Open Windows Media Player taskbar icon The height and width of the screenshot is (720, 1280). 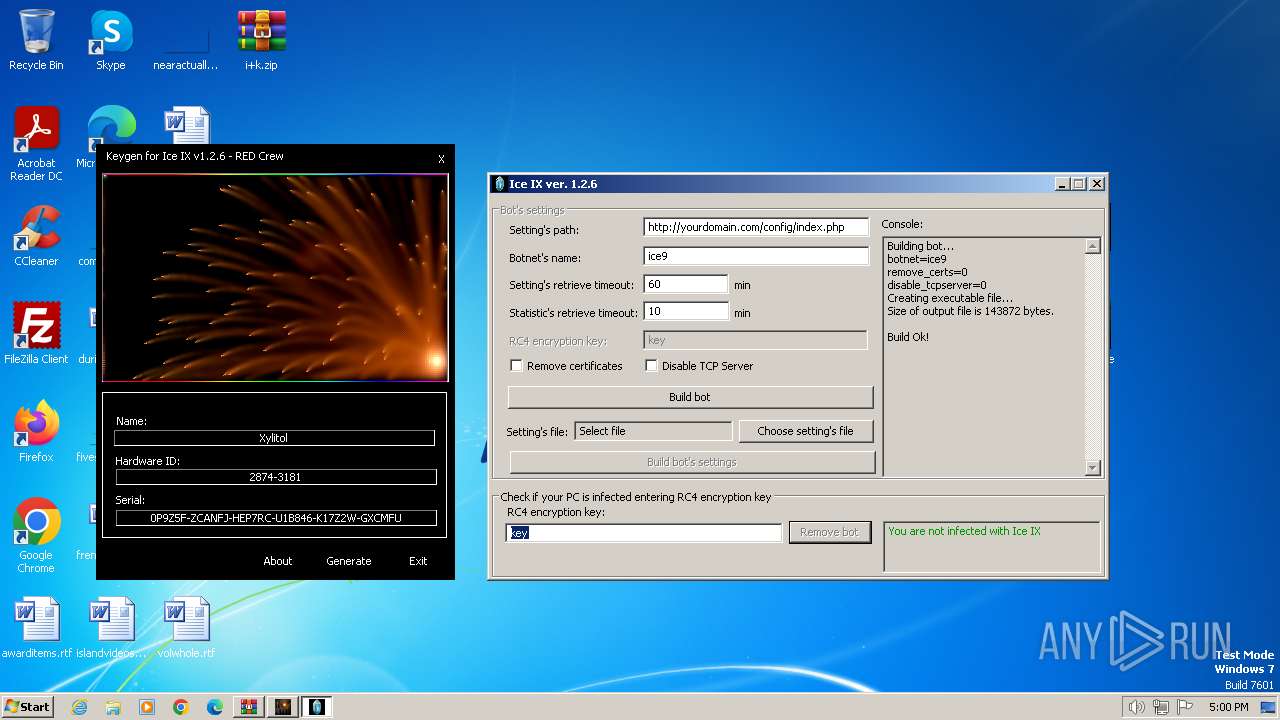click(x=147, y=707)
